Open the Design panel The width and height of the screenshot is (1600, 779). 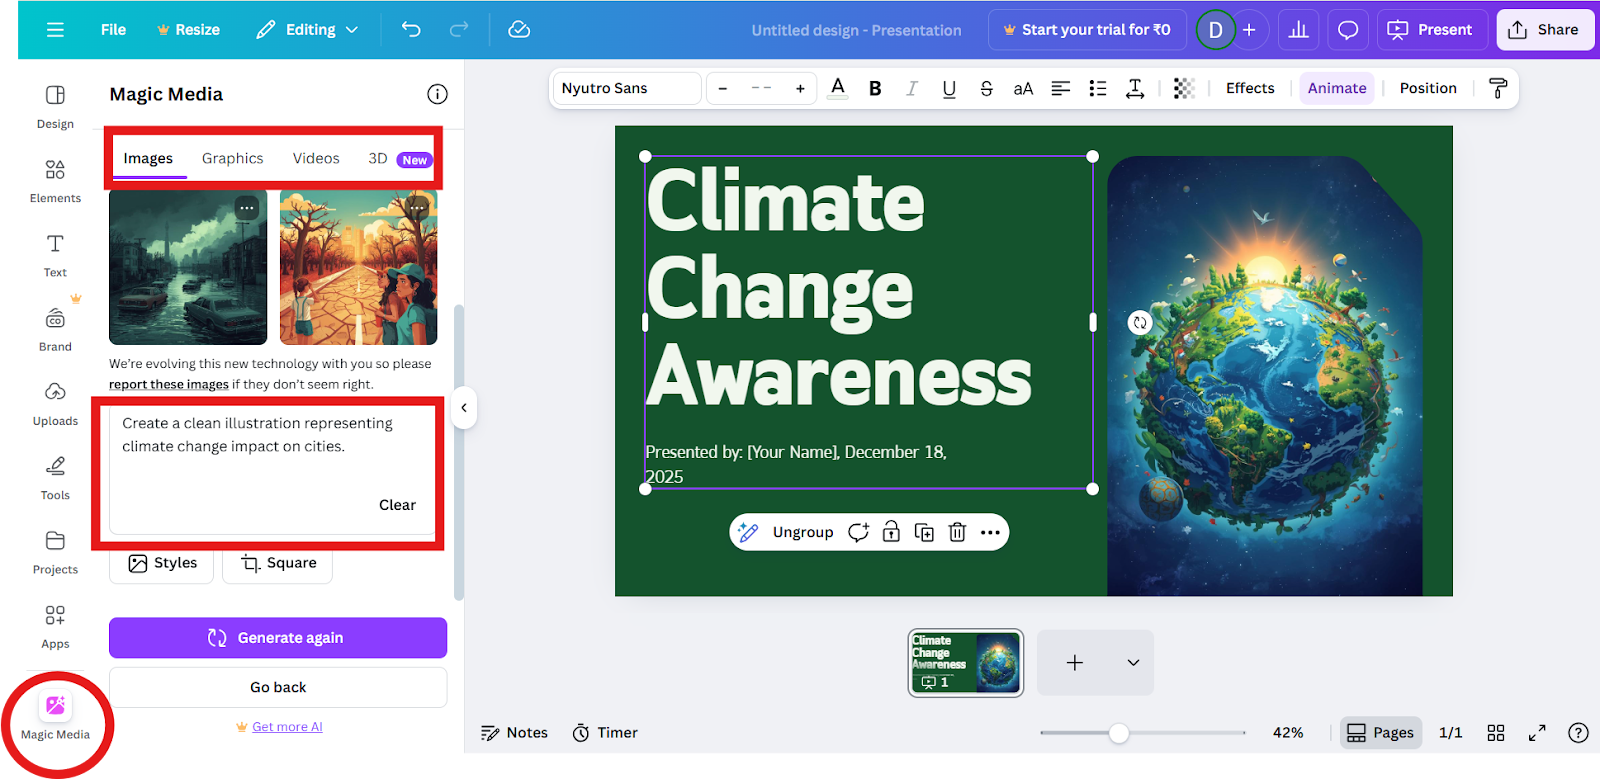point(55,107)
